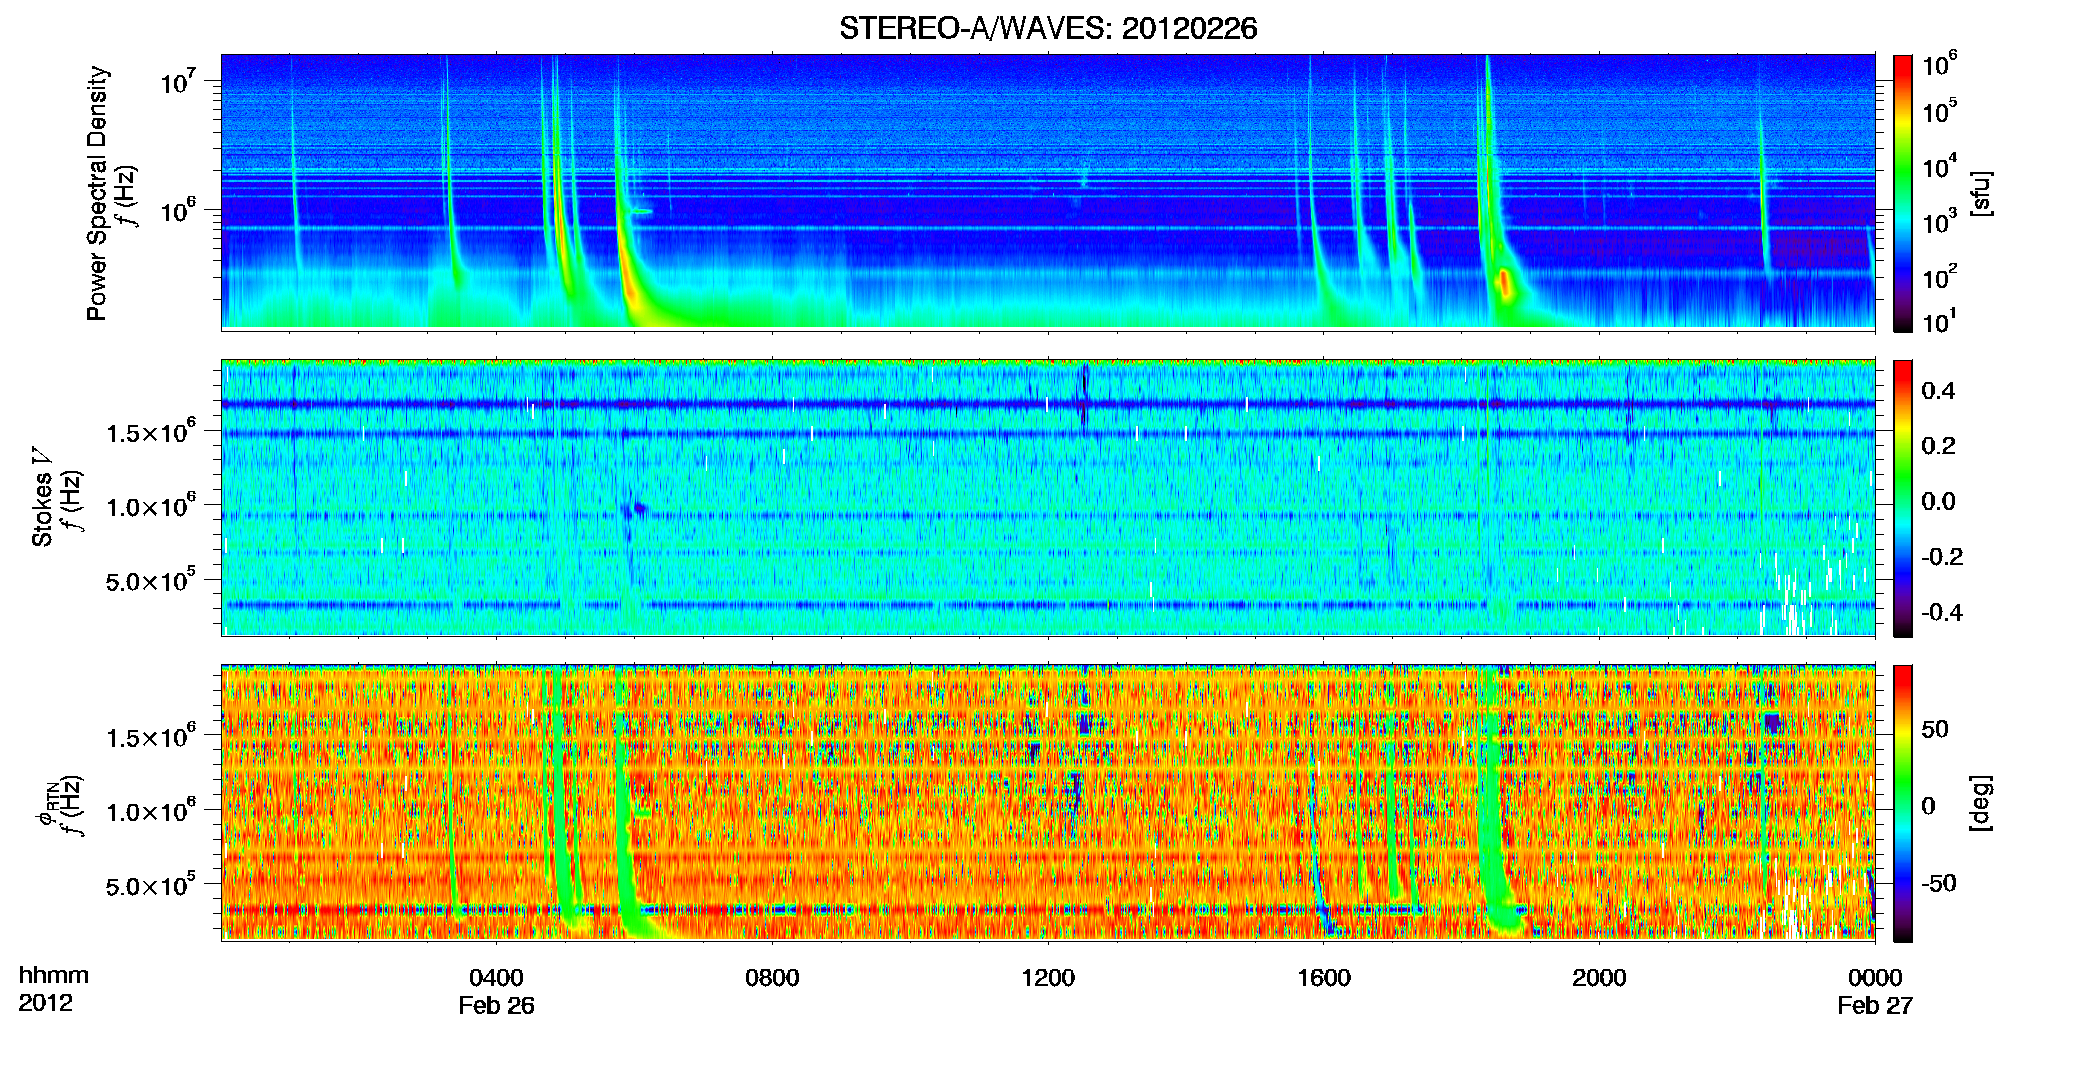Click the hhmm axis unit label
The image size is (2096, 1080).
pos(54,976)
